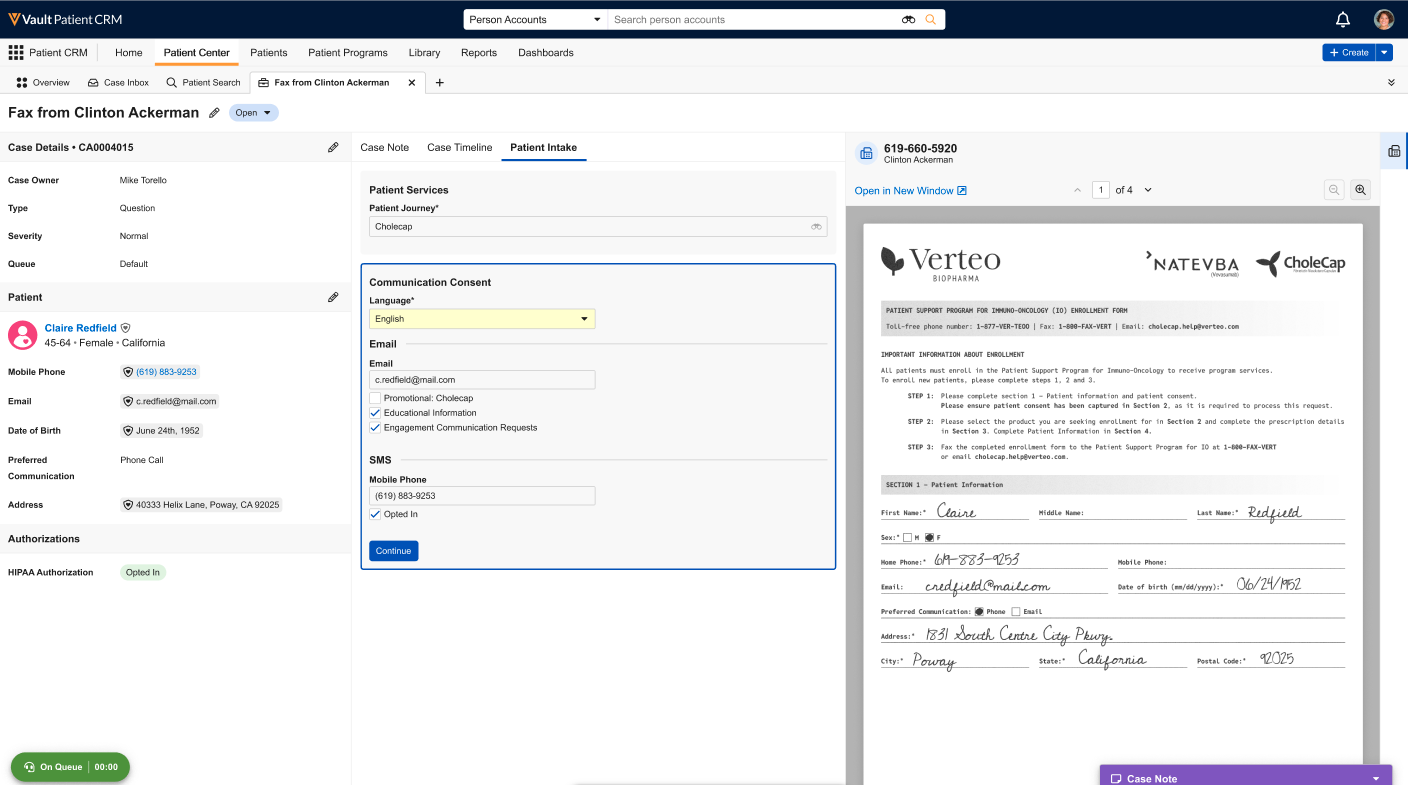Image resolution: width=1408 pixels, height=785 pixels.
Task: Enable the Promotional: Cholecap checkbox
Action: (375, 398)
